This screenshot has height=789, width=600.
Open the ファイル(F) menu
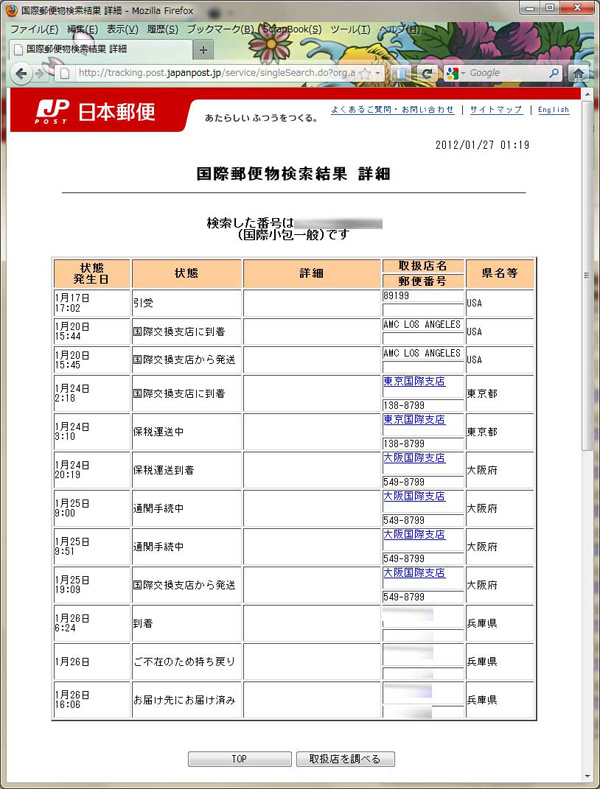pyautogui.click(x=34, y=29)
